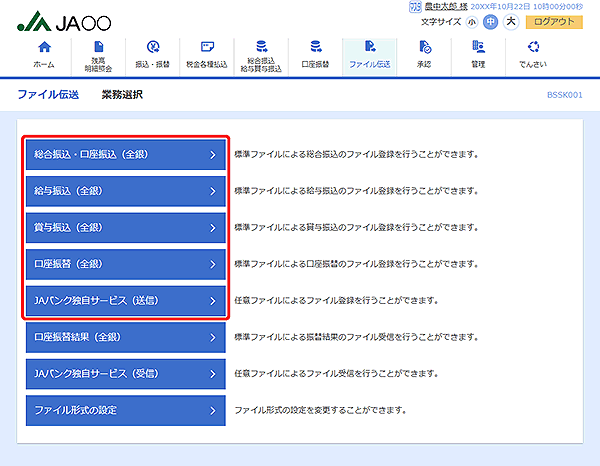Image resolution: width=600 pixels, height=466 pixels.
Task: Go to ホーム (Home) in navigation
Action: click(x=44, y=57)
